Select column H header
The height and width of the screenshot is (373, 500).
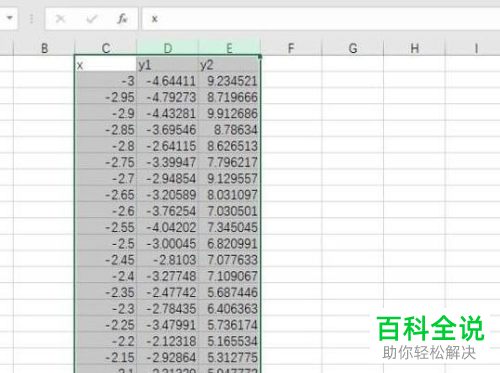pyautogui.click(x=415, y=48)
